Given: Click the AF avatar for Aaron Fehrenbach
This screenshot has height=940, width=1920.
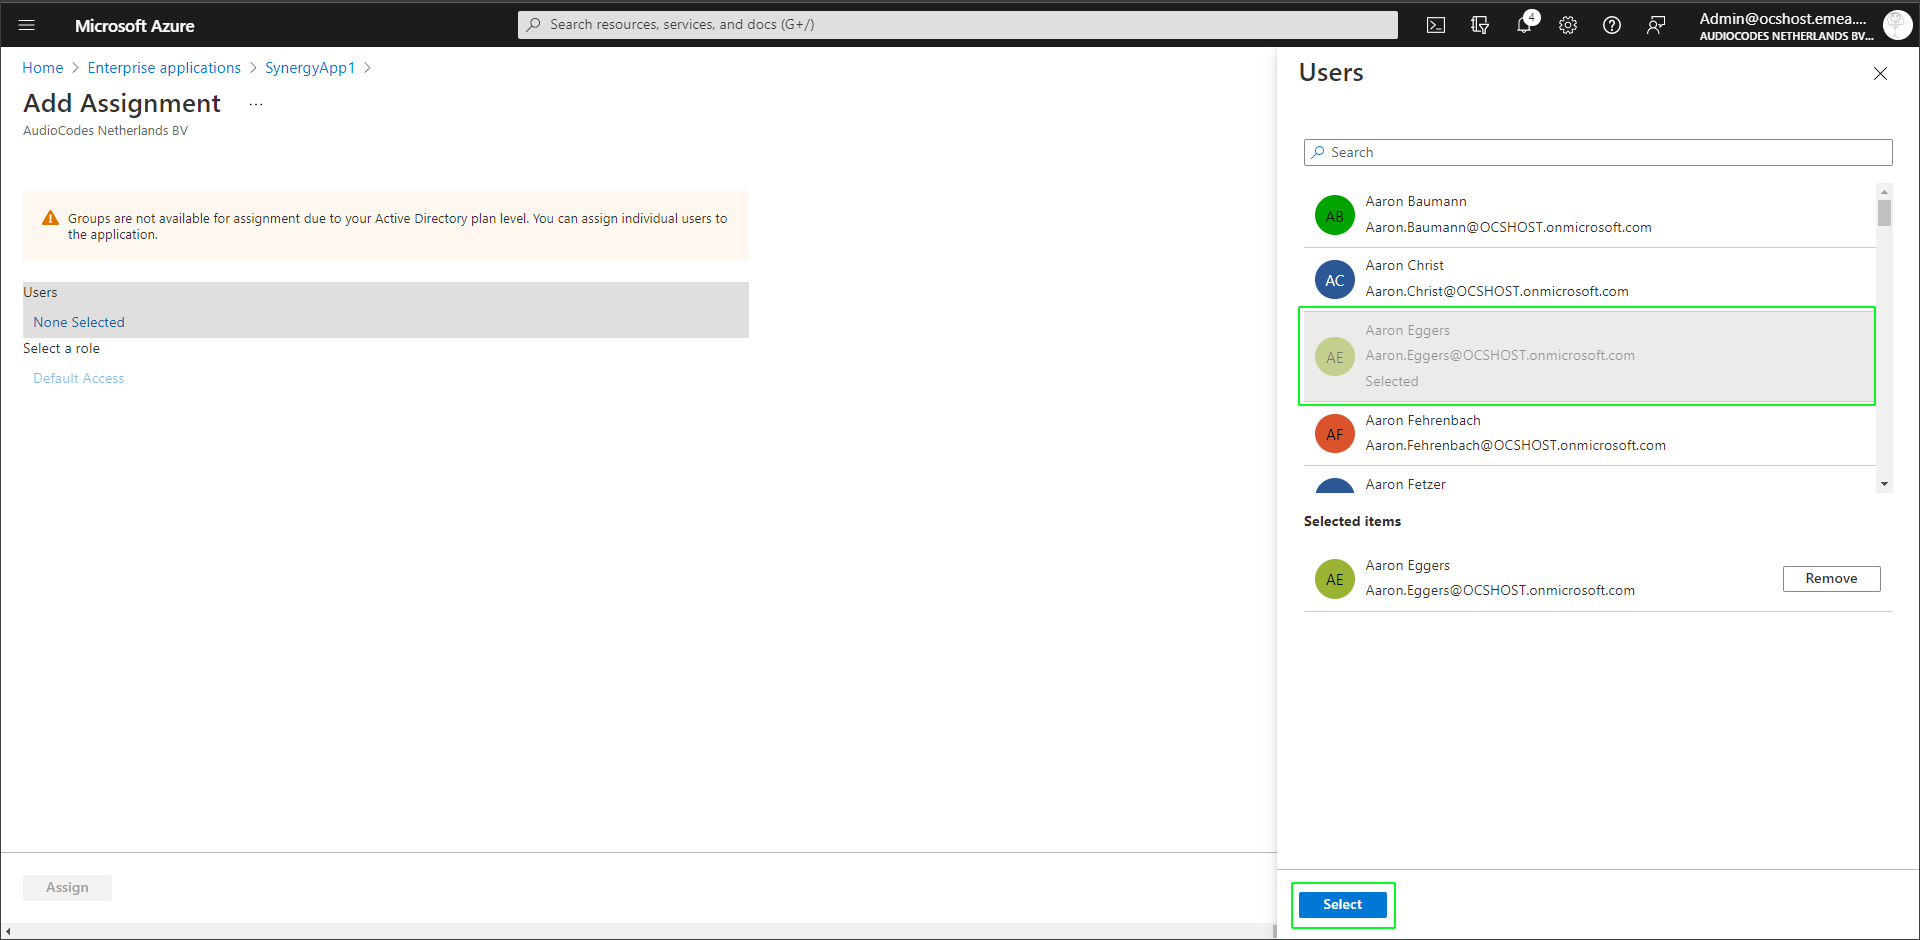Looking at the screenshot, I should 1335,433.
